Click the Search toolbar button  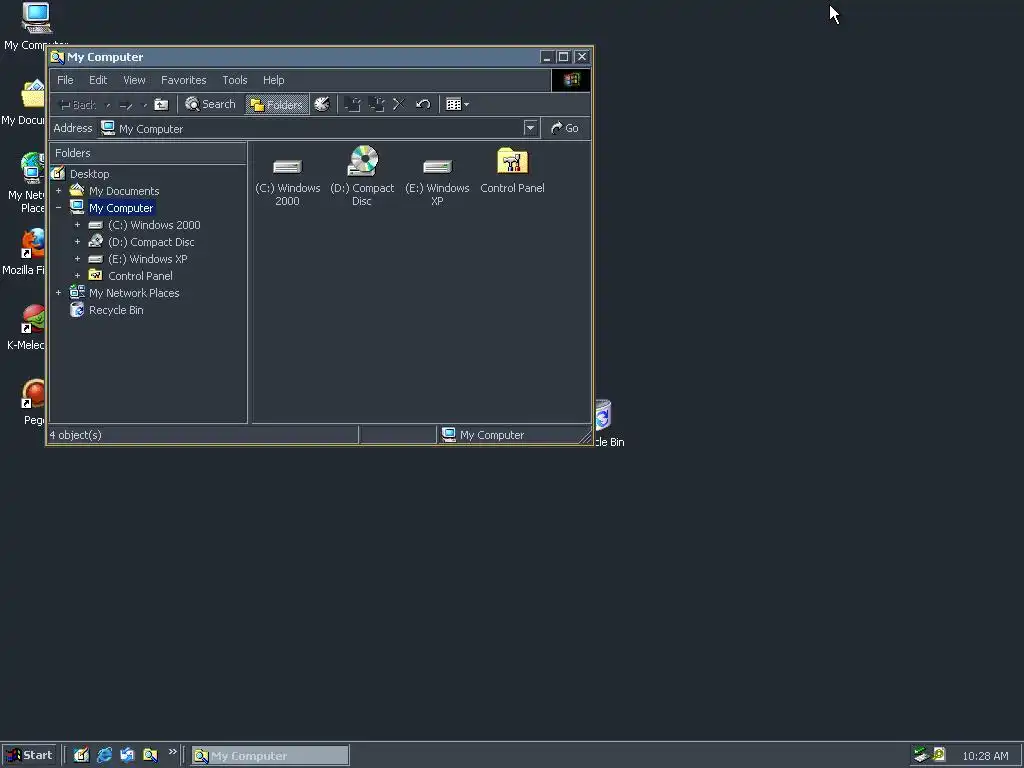coord(210,104)
